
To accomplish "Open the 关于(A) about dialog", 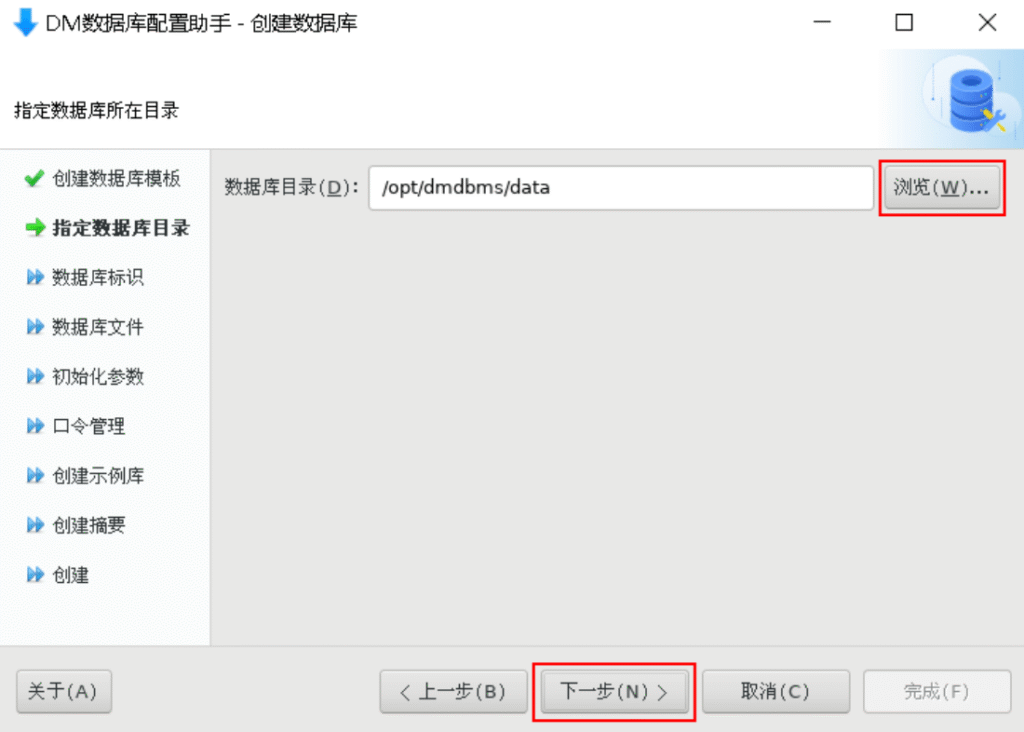I will 64,691.
